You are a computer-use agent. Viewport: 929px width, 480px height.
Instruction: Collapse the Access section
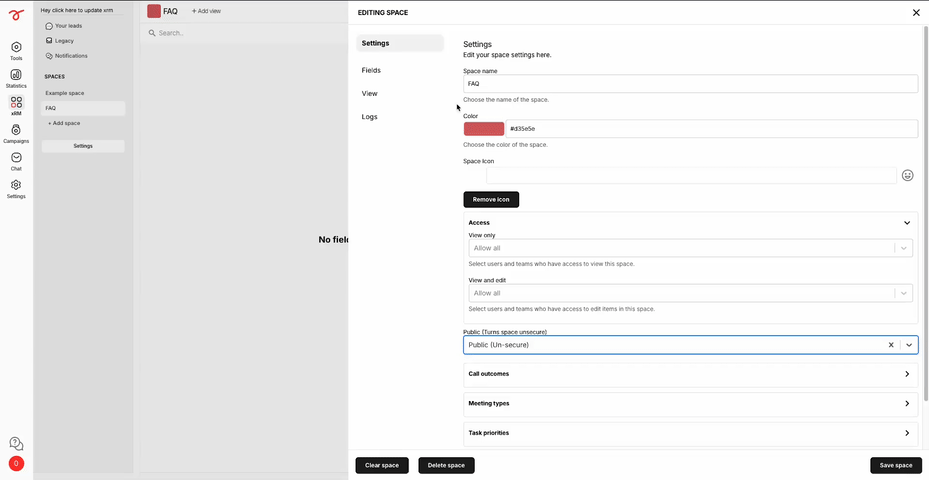tap(906, 223)
